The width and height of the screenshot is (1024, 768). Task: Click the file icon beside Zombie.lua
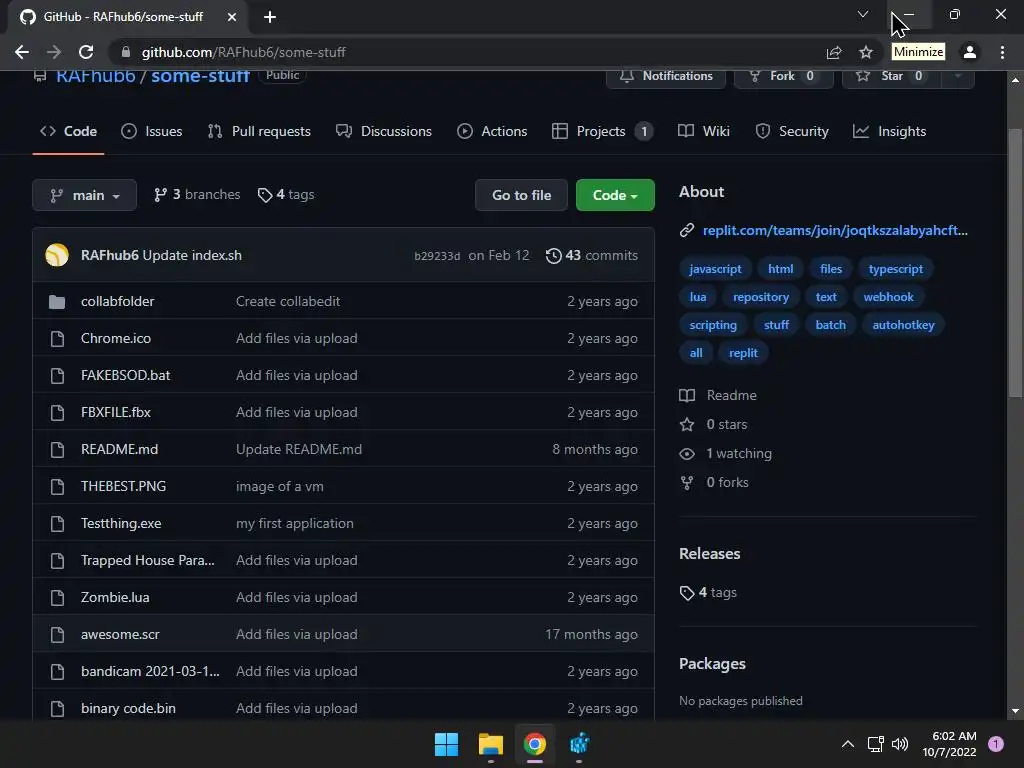(57, 598)
